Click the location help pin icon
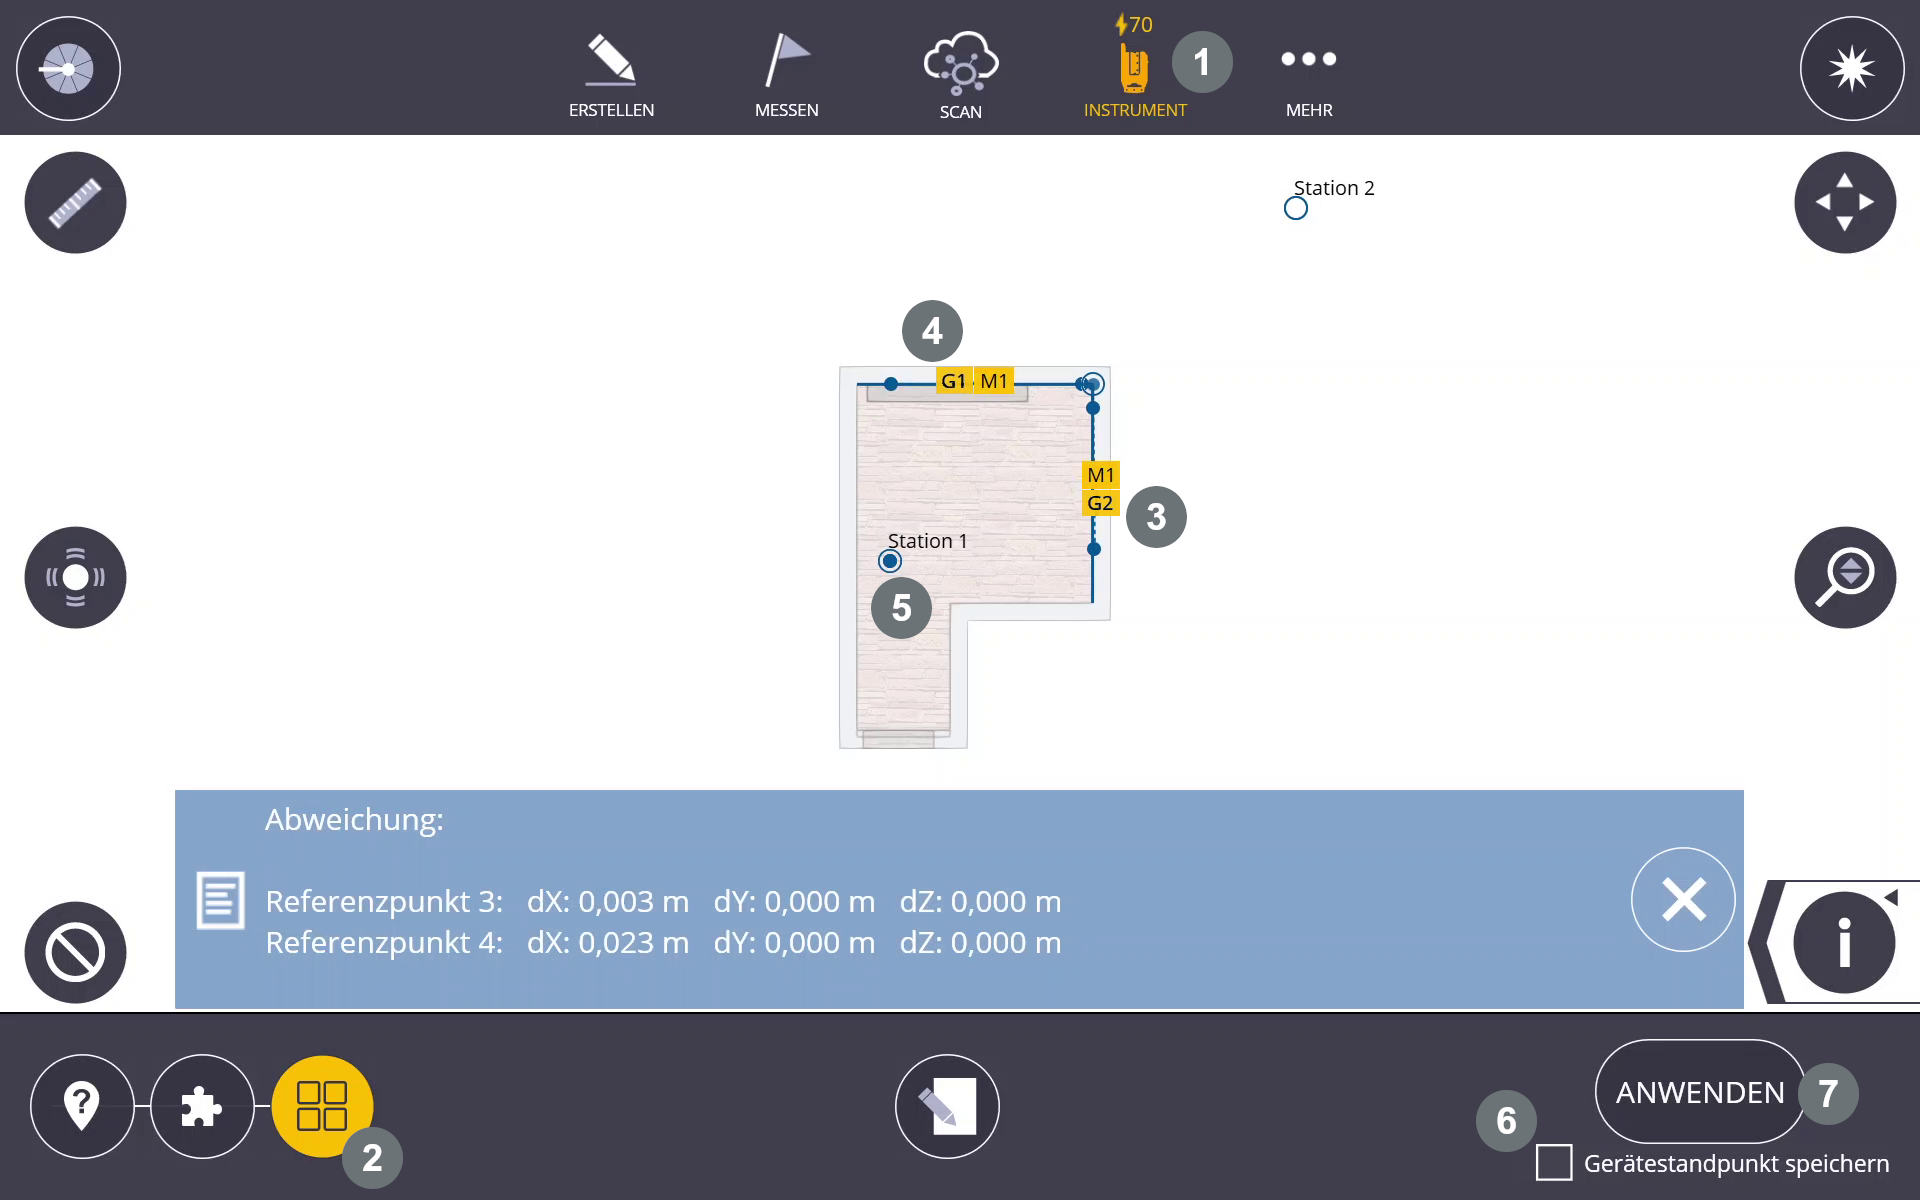 click(82, 1106)
